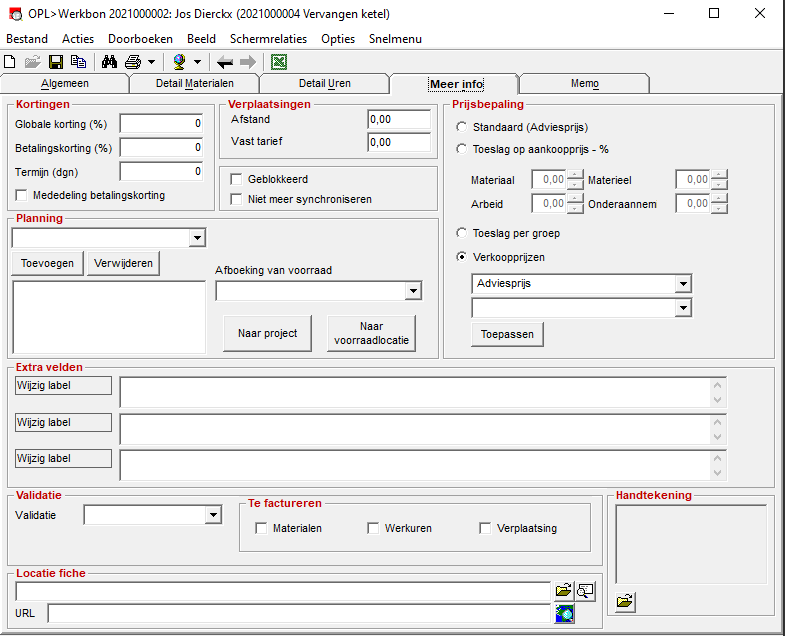785x636 pixels.
Task: Open the Acties menu
Action: (78, 39)
